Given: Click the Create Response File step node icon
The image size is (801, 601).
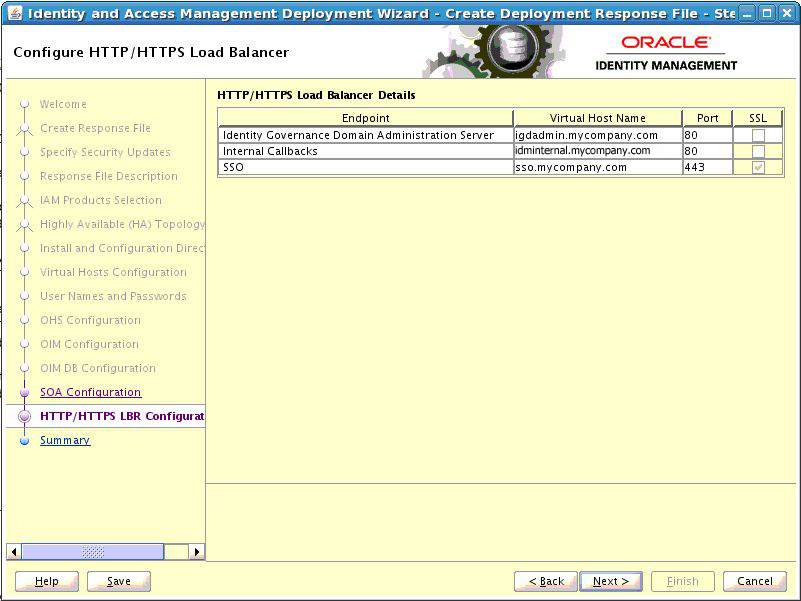Looking at the screenshot, I should [24, 129].
